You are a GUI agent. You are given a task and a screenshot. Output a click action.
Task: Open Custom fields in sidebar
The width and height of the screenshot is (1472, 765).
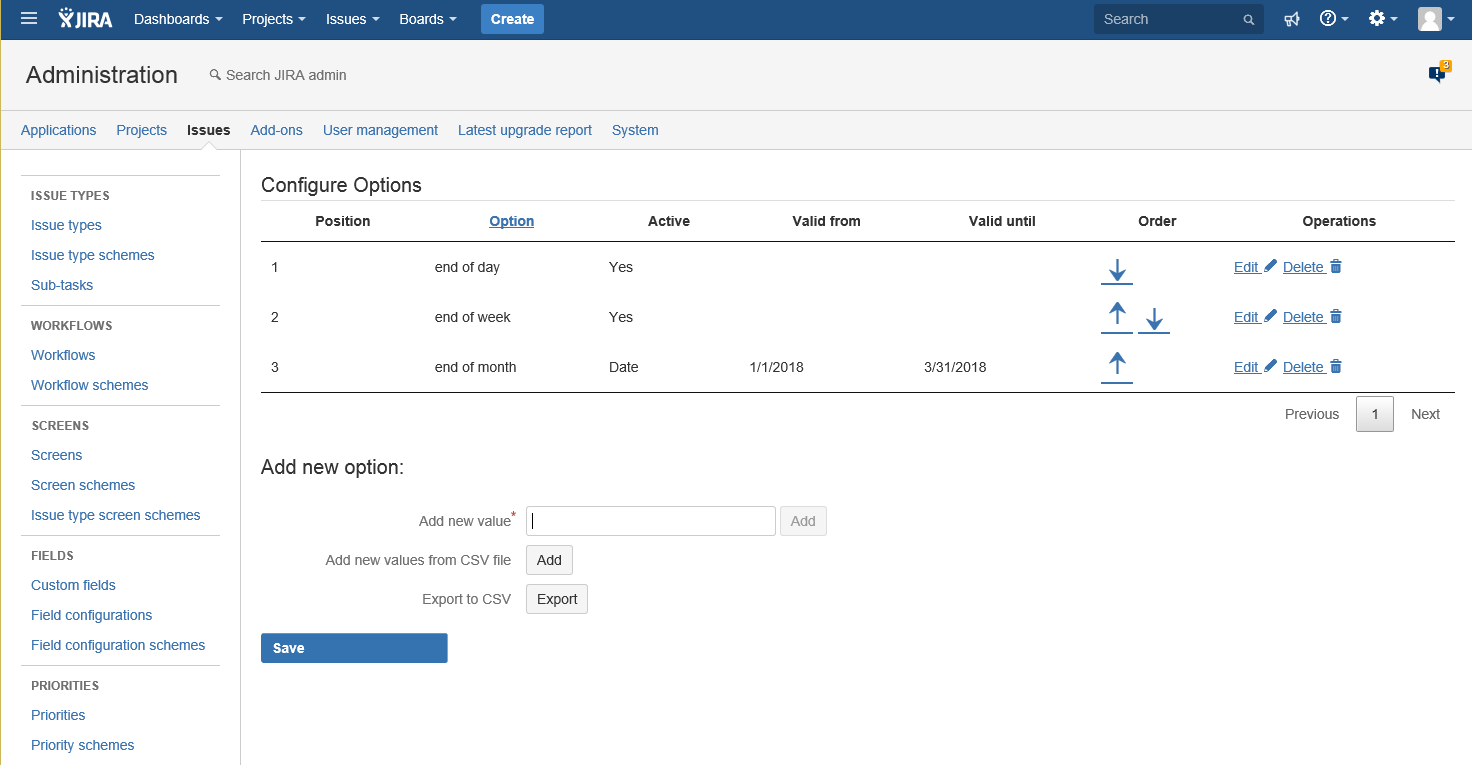(x=73, y=585)
